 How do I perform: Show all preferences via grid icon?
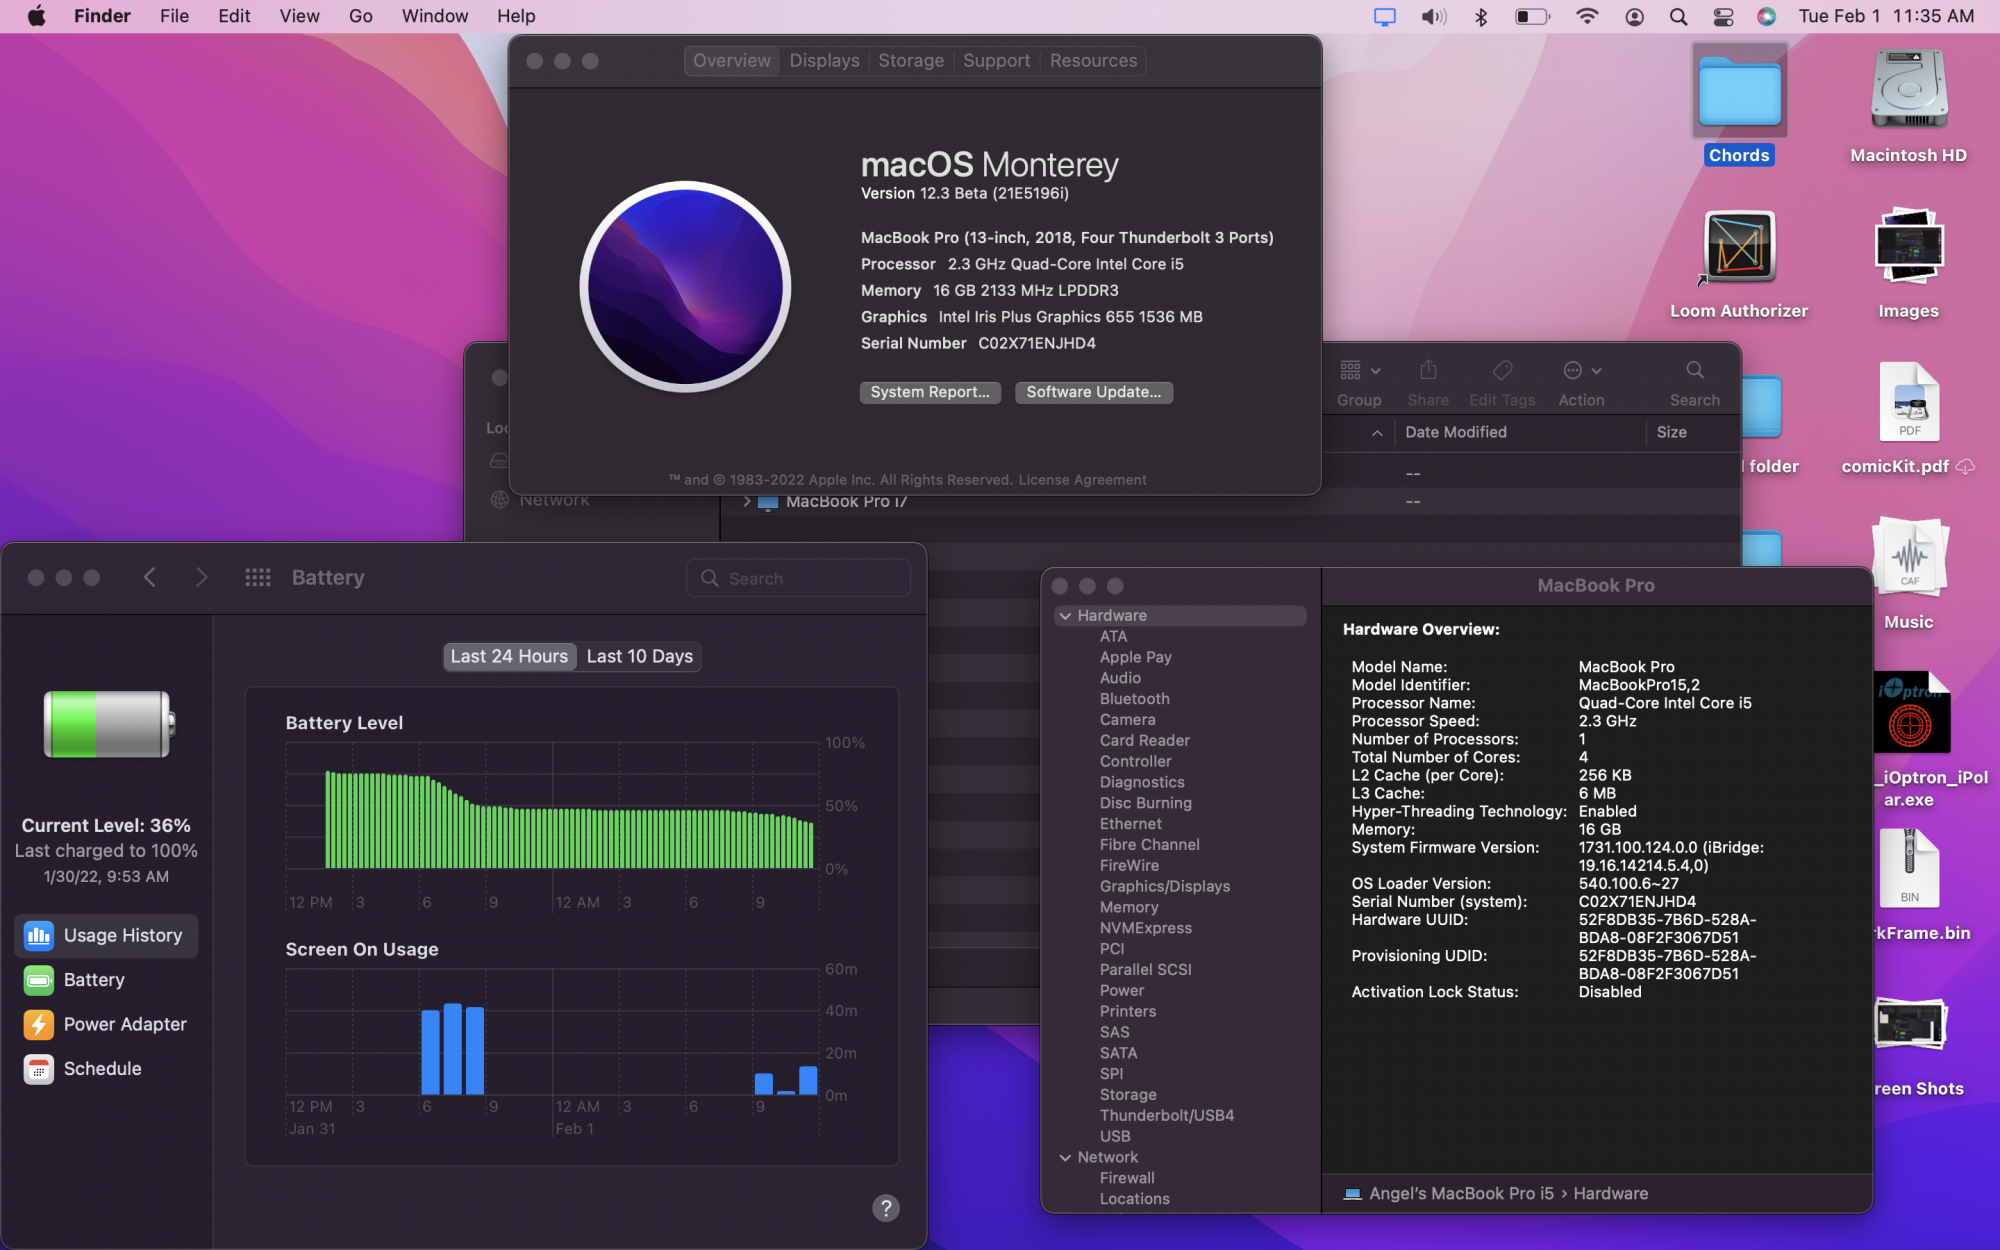pos(258,577)
